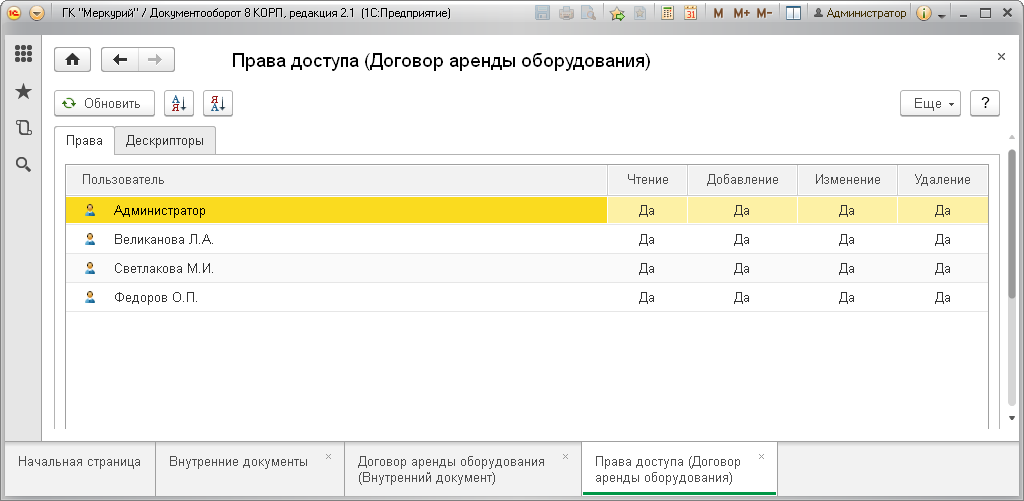Viewport: 1024px width, 501px height.
Task: Open the Внутренние документы bottom tab
Action: [238, 462]
